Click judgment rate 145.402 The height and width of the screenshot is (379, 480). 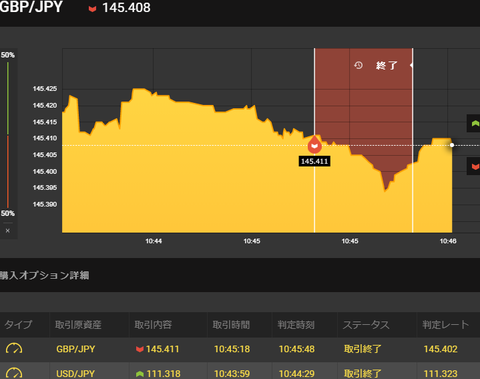click(x=440, y=349)
